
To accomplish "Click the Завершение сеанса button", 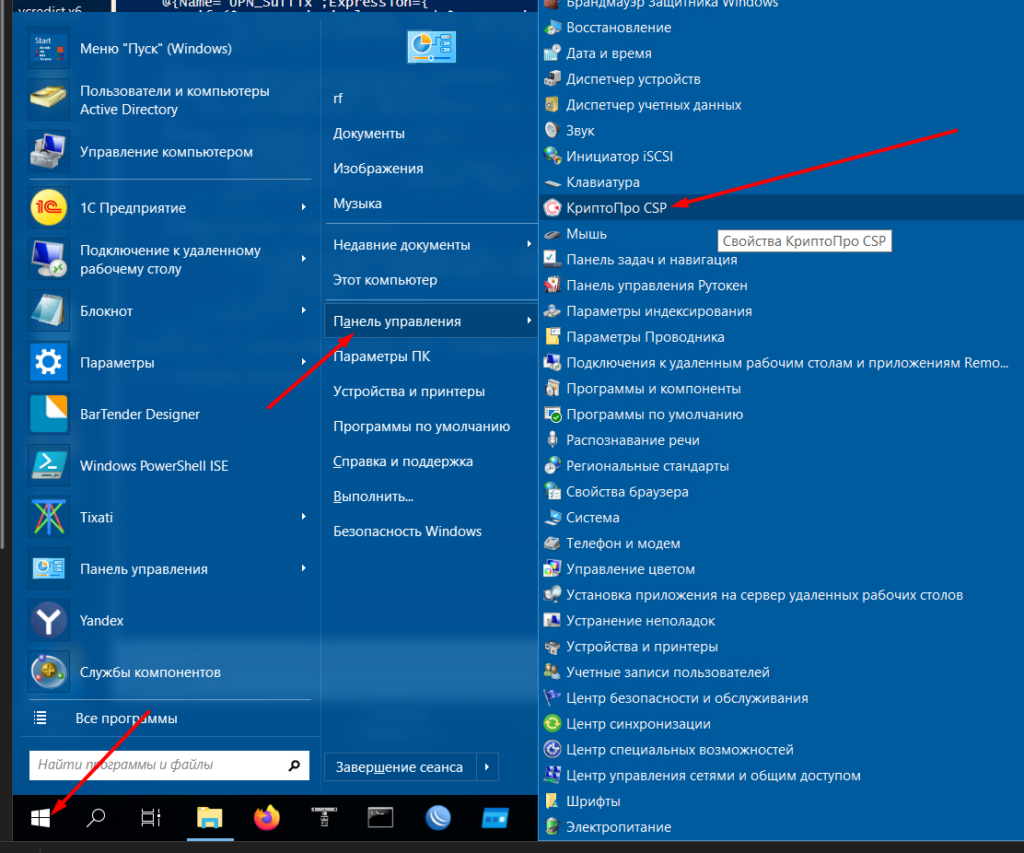I will click(x=399, y=767).
